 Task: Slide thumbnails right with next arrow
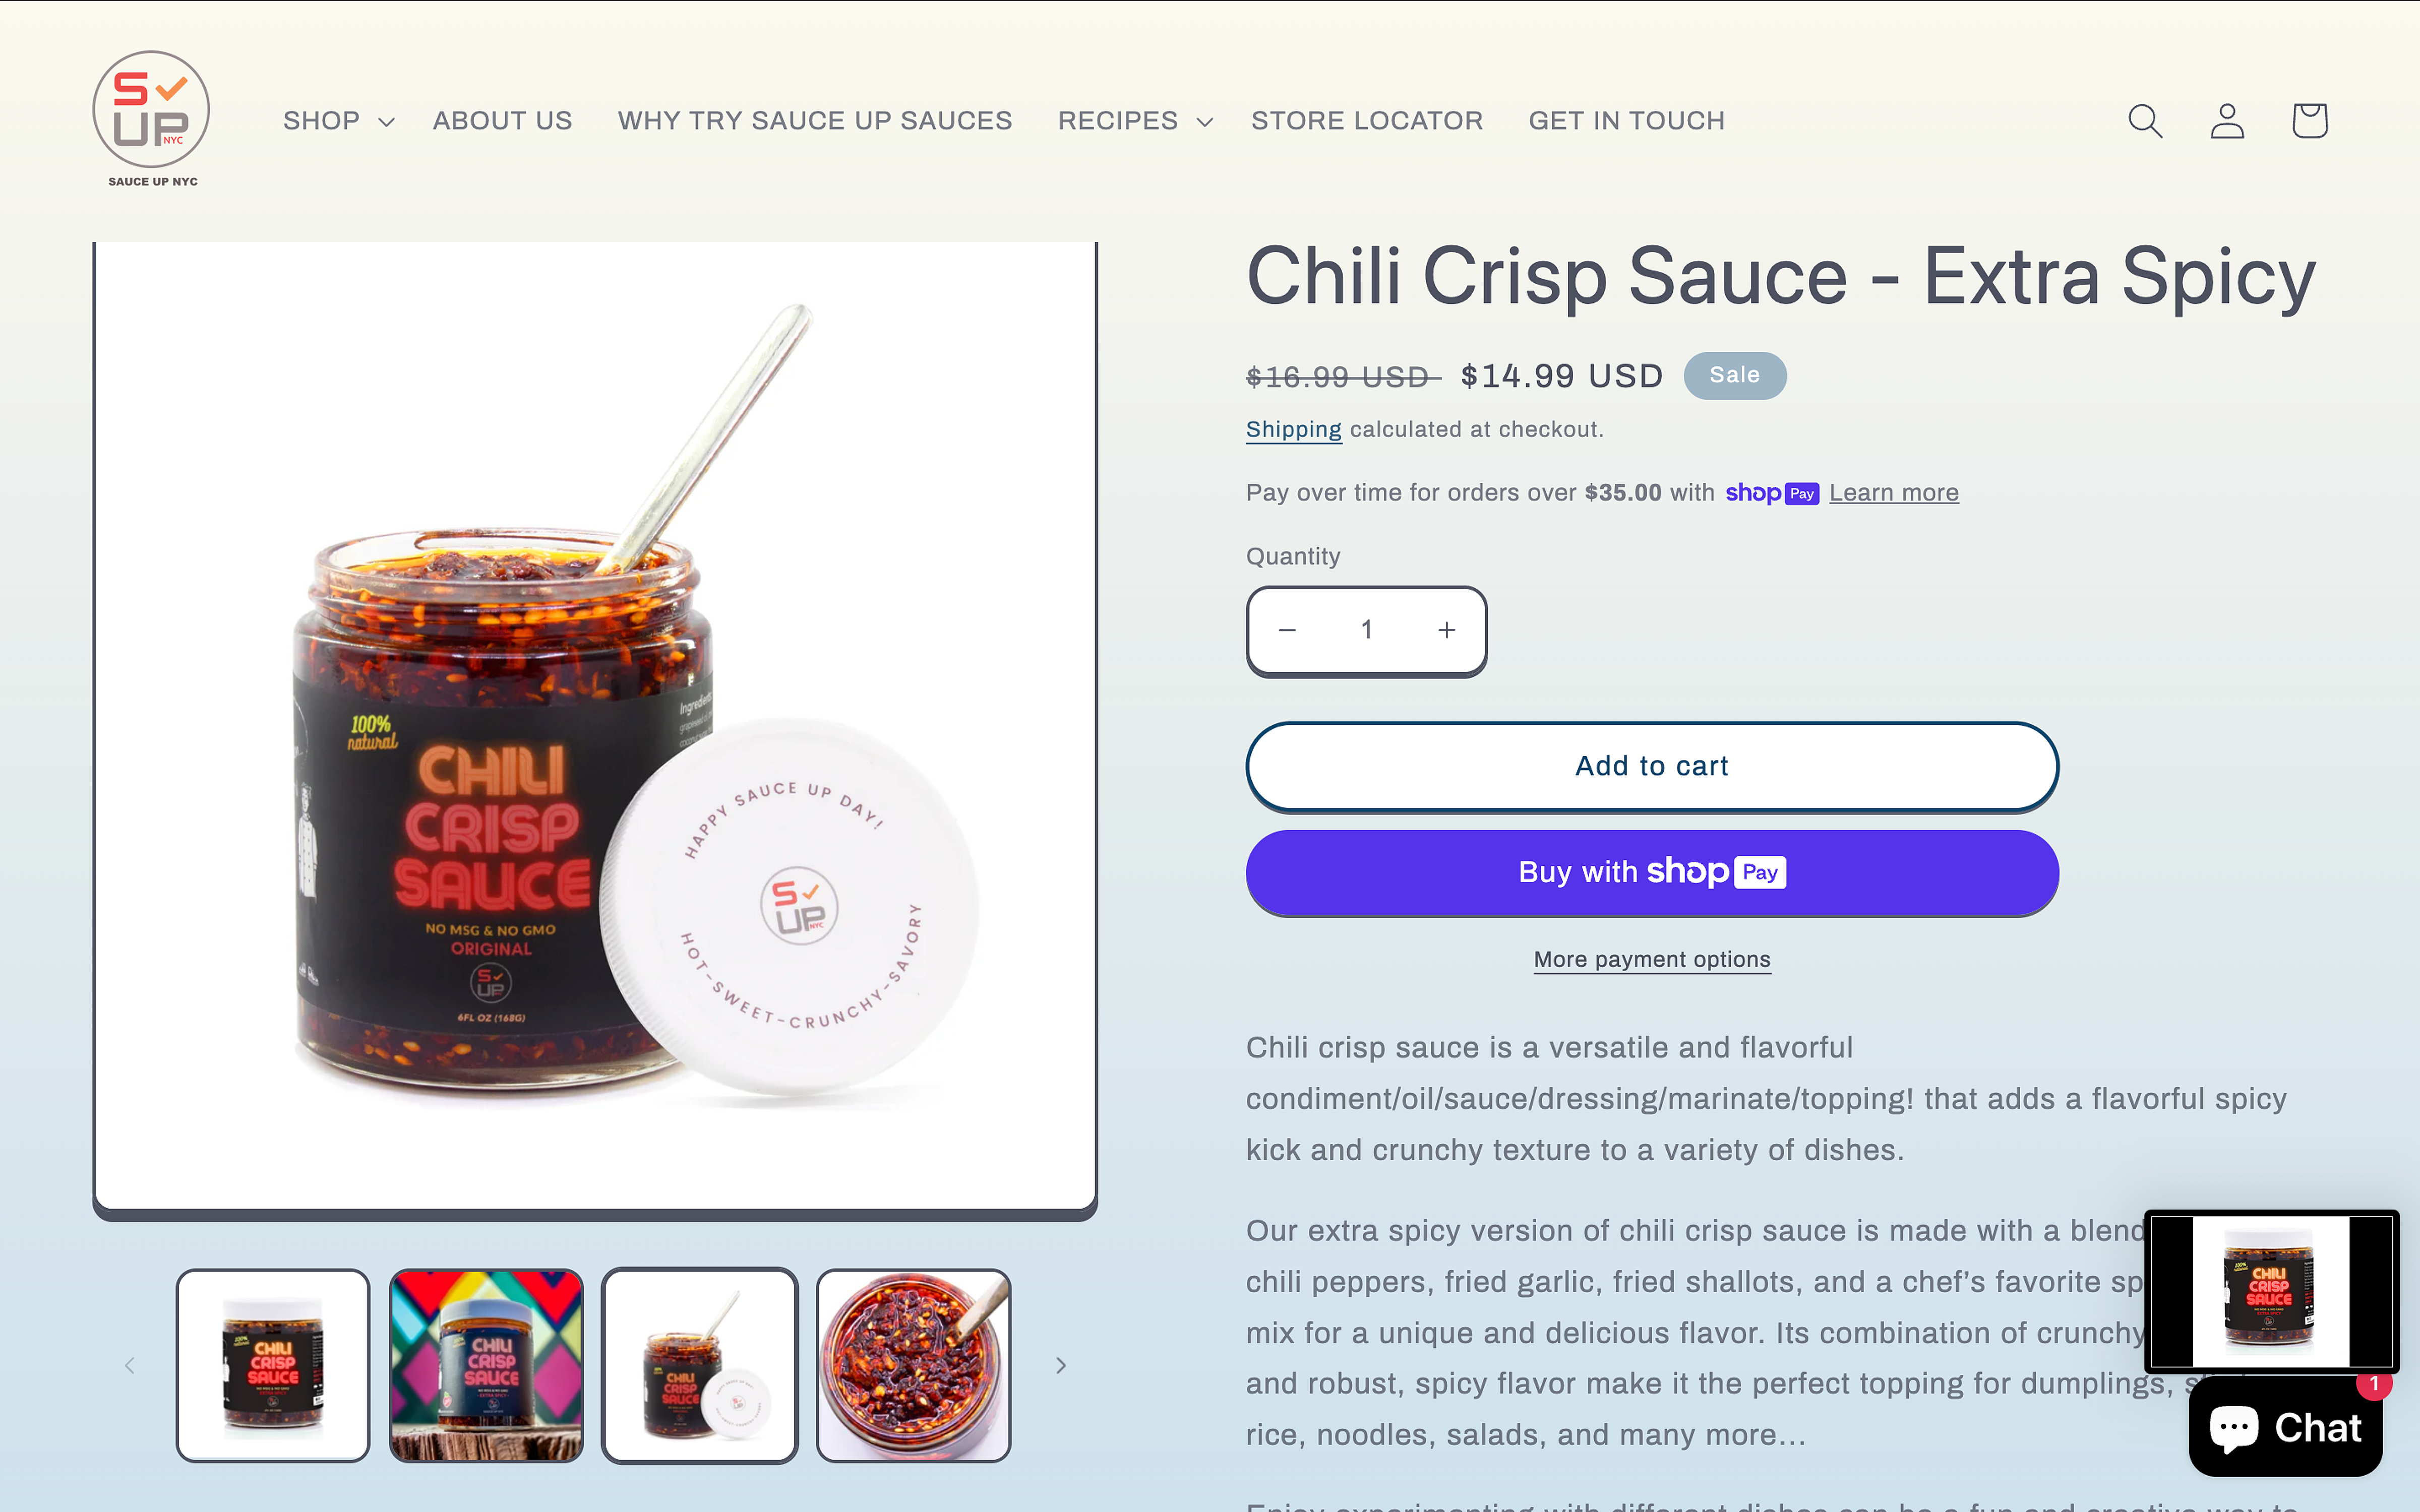[1061, 1365]
